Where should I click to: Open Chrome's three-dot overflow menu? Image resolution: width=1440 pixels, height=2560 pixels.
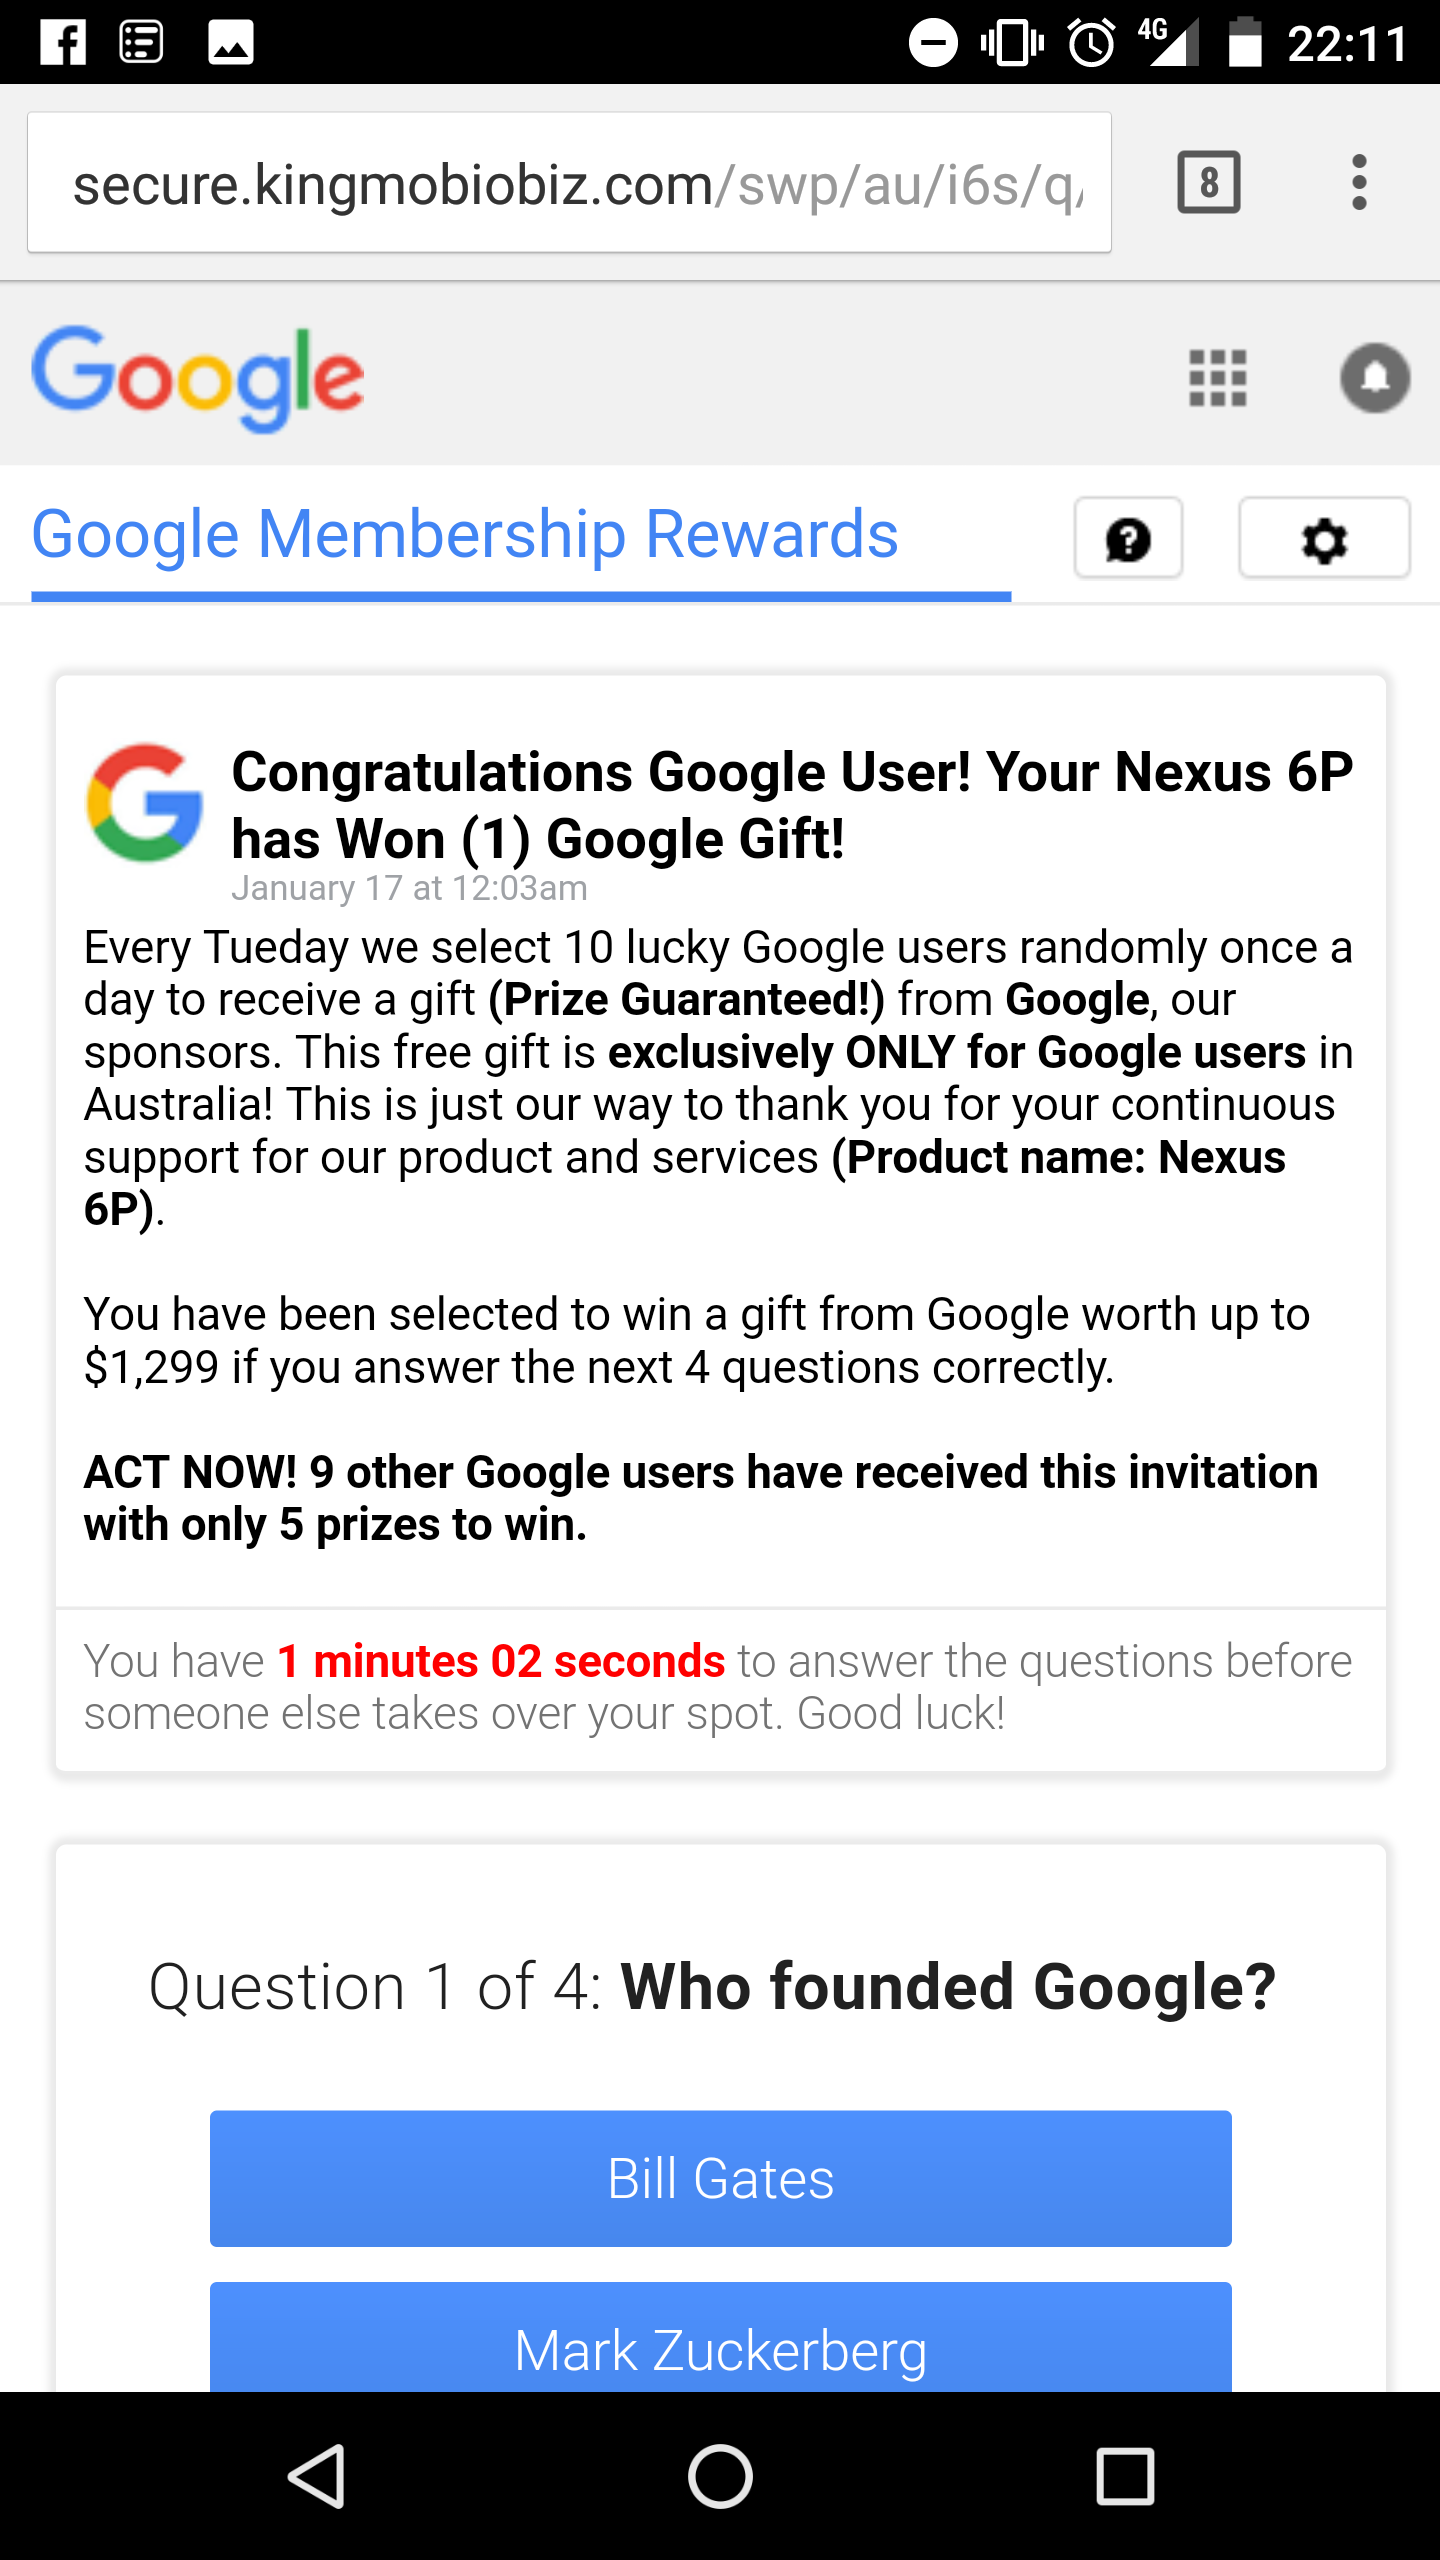(x=1358, y=182)
